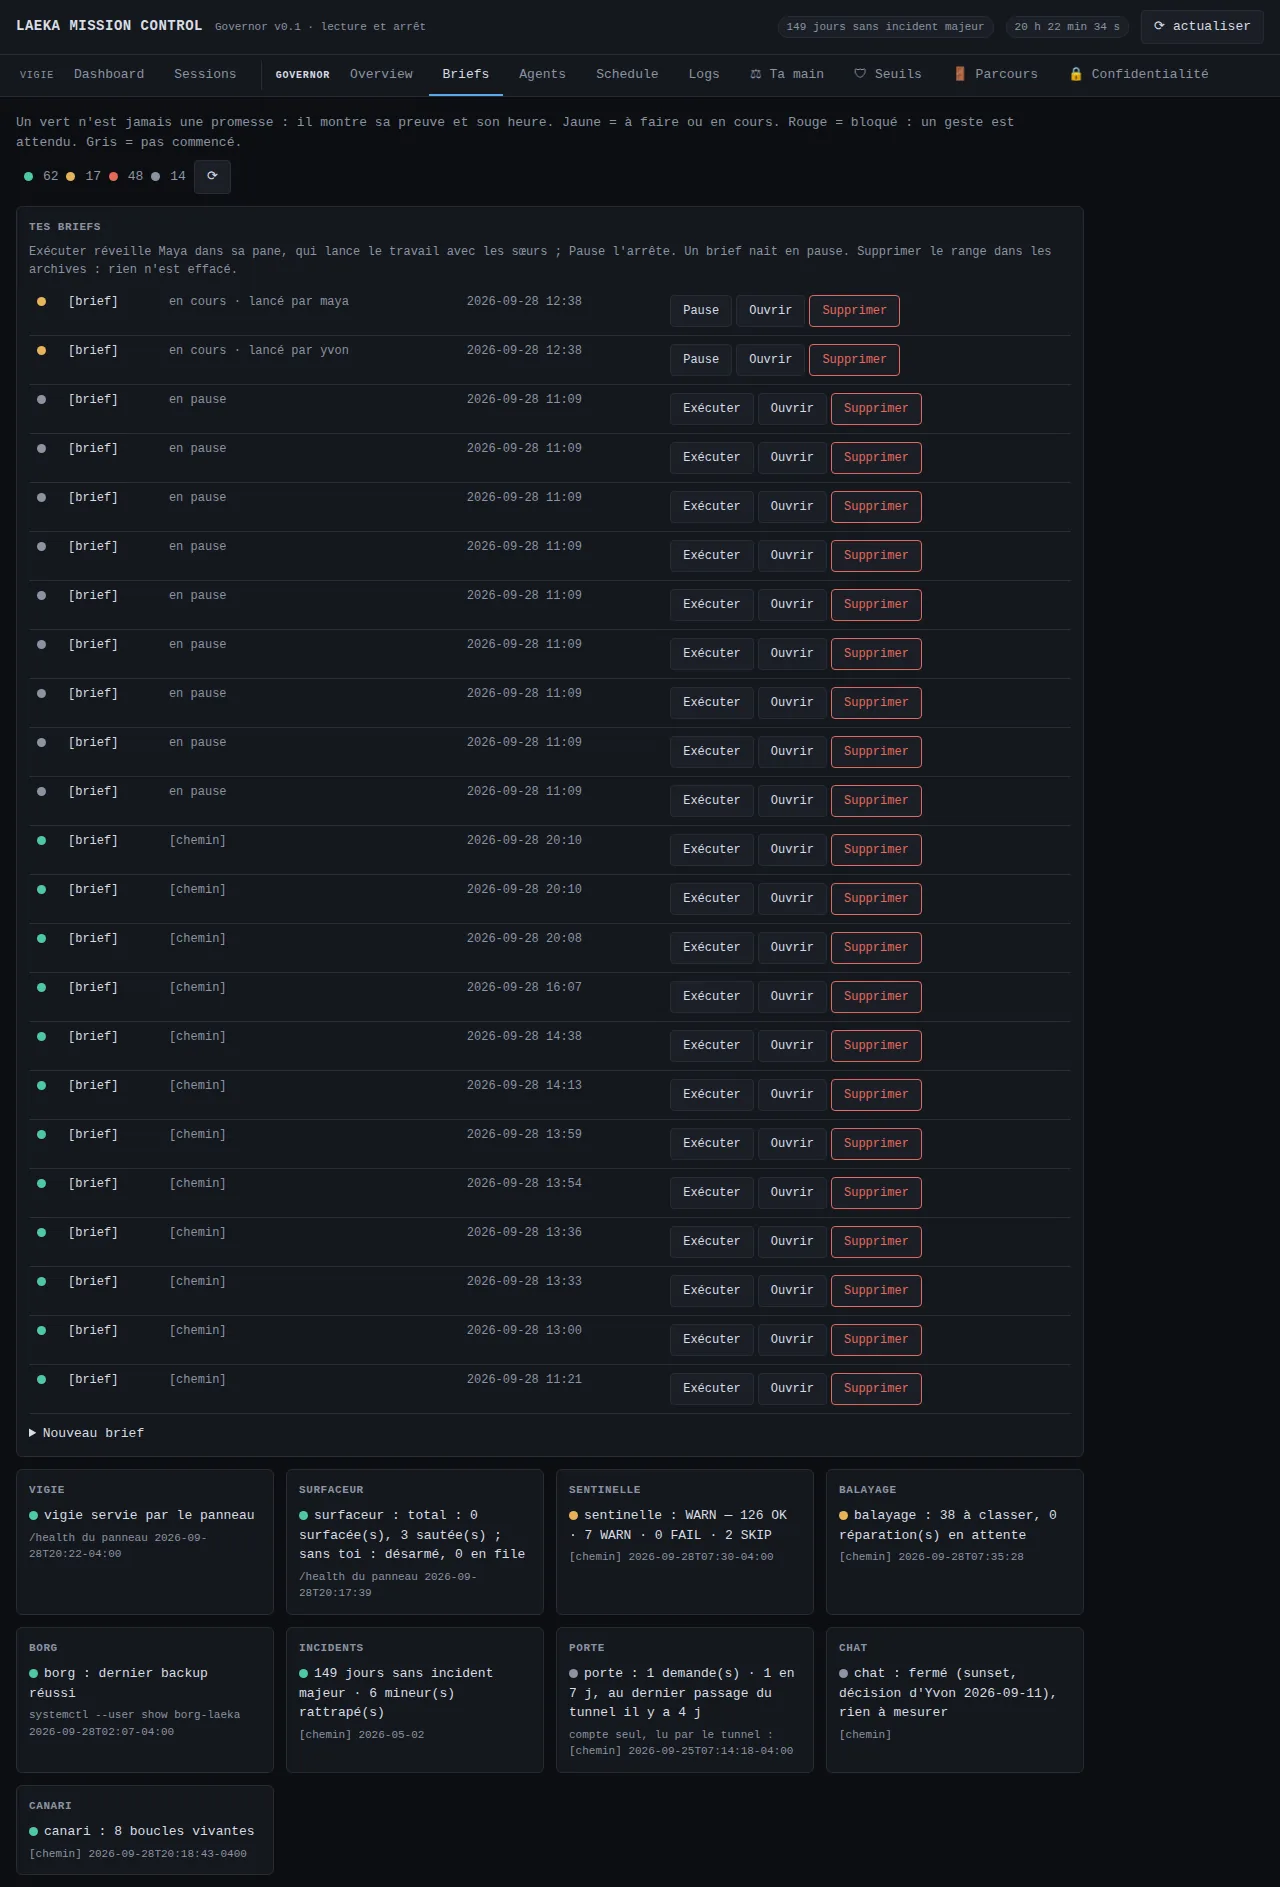Ouvrir the brief dated 2026-09-28 16:07

(x=792, y=997)
